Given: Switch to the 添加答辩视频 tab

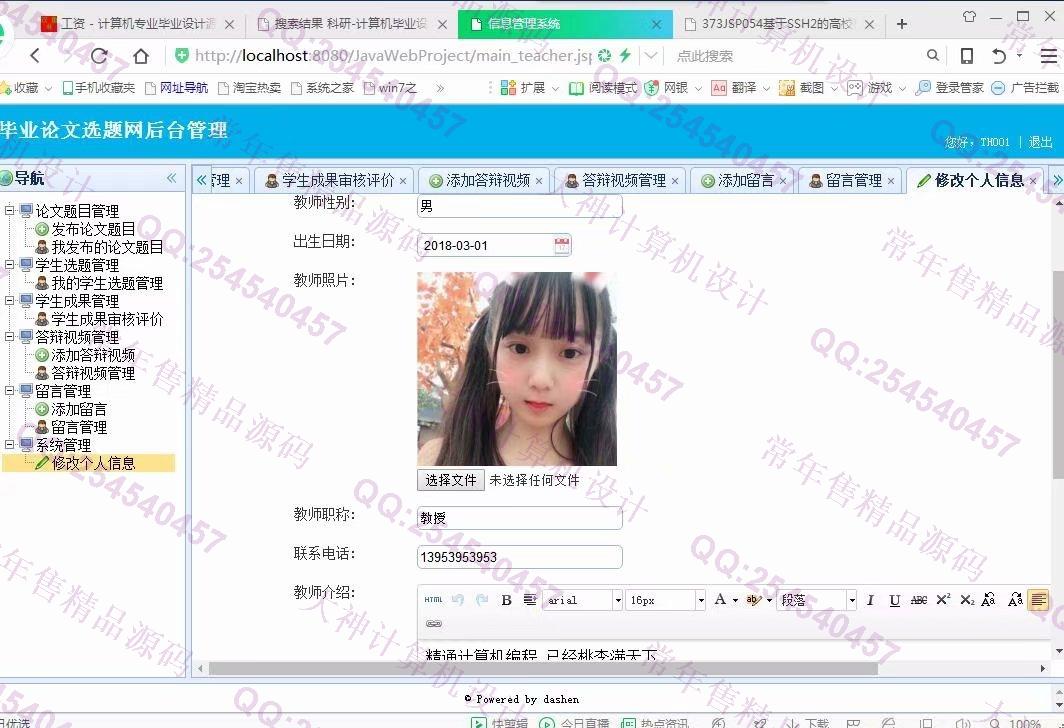Looking at the screenshot, I should coord(486,180).
